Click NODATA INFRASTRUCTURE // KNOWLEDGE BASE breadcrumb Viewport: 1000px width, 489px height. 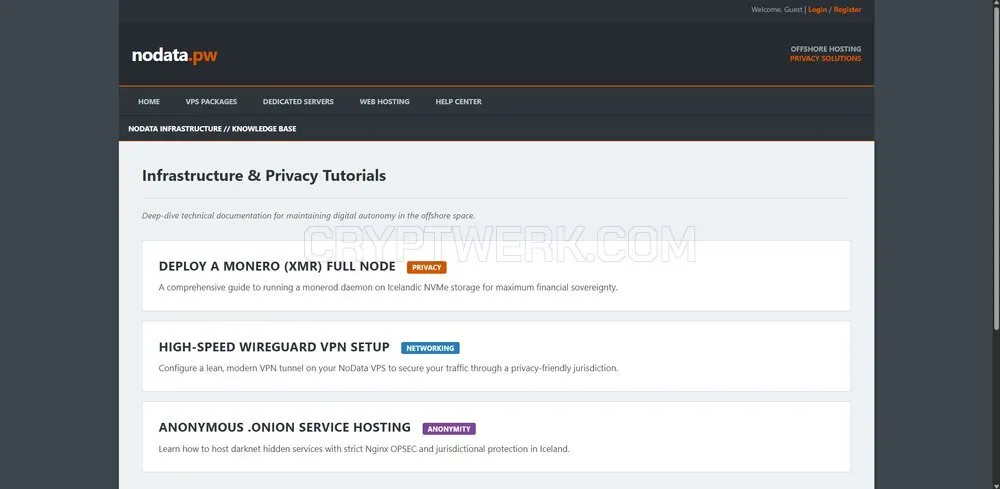pyautogui.click(x=212, y=129)
